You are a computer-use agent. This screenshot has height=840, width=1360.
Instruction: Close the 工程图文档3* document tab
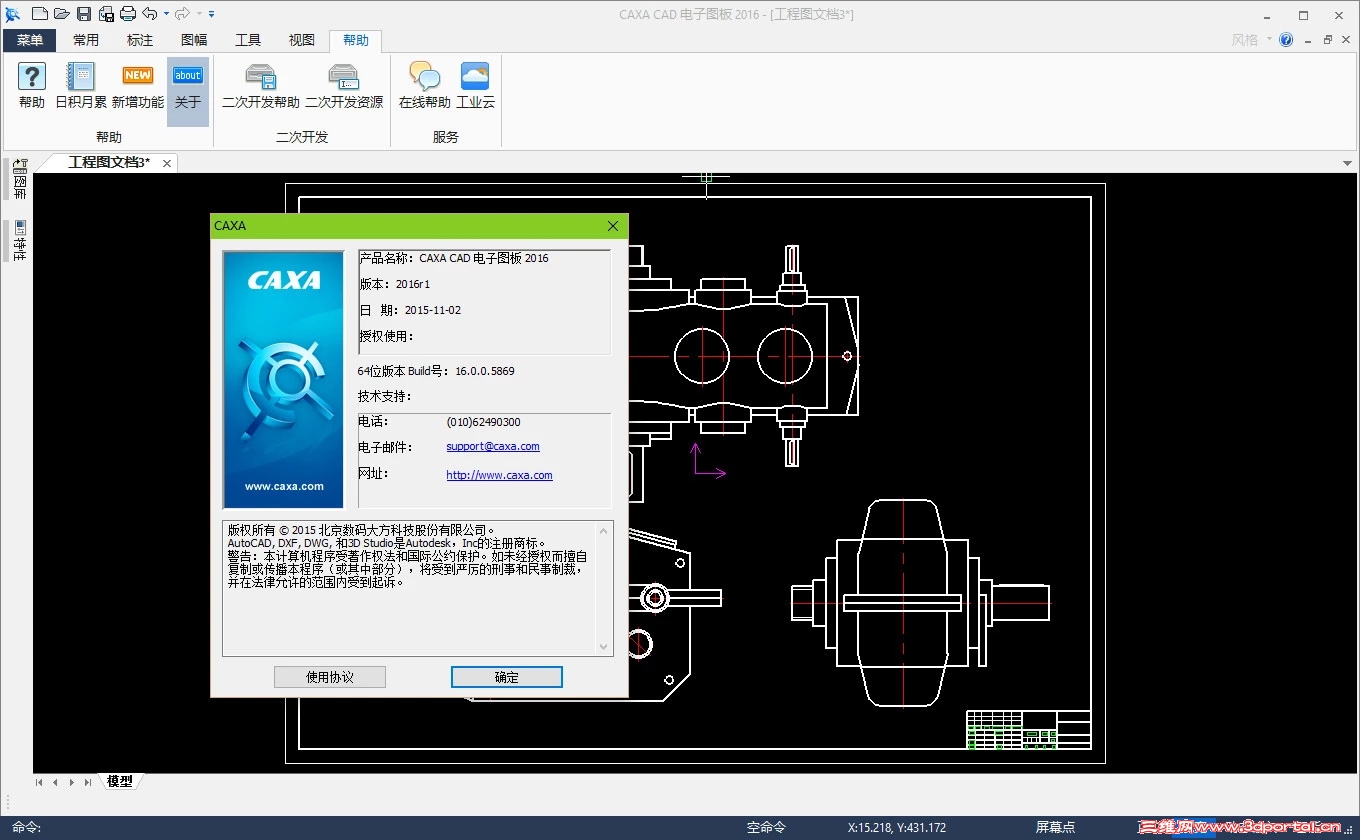[167, 163]
